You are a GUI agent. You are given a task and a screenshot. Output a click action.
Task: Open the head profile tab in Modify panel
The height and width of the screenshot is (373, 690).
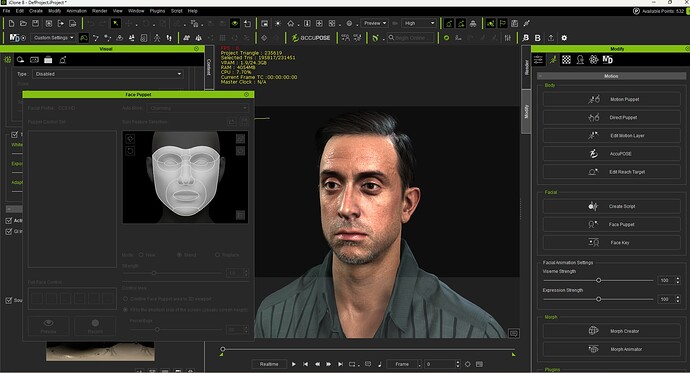[580, 59]
